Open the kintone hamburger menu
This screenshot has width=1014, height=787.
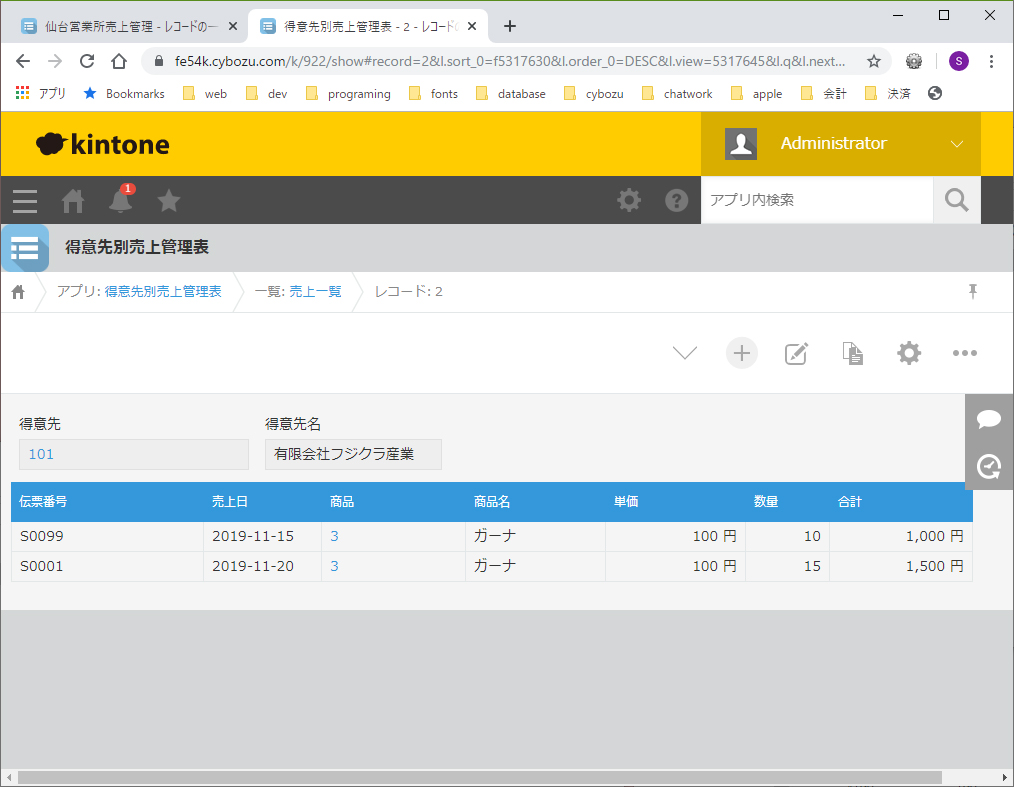click(25, 201)
